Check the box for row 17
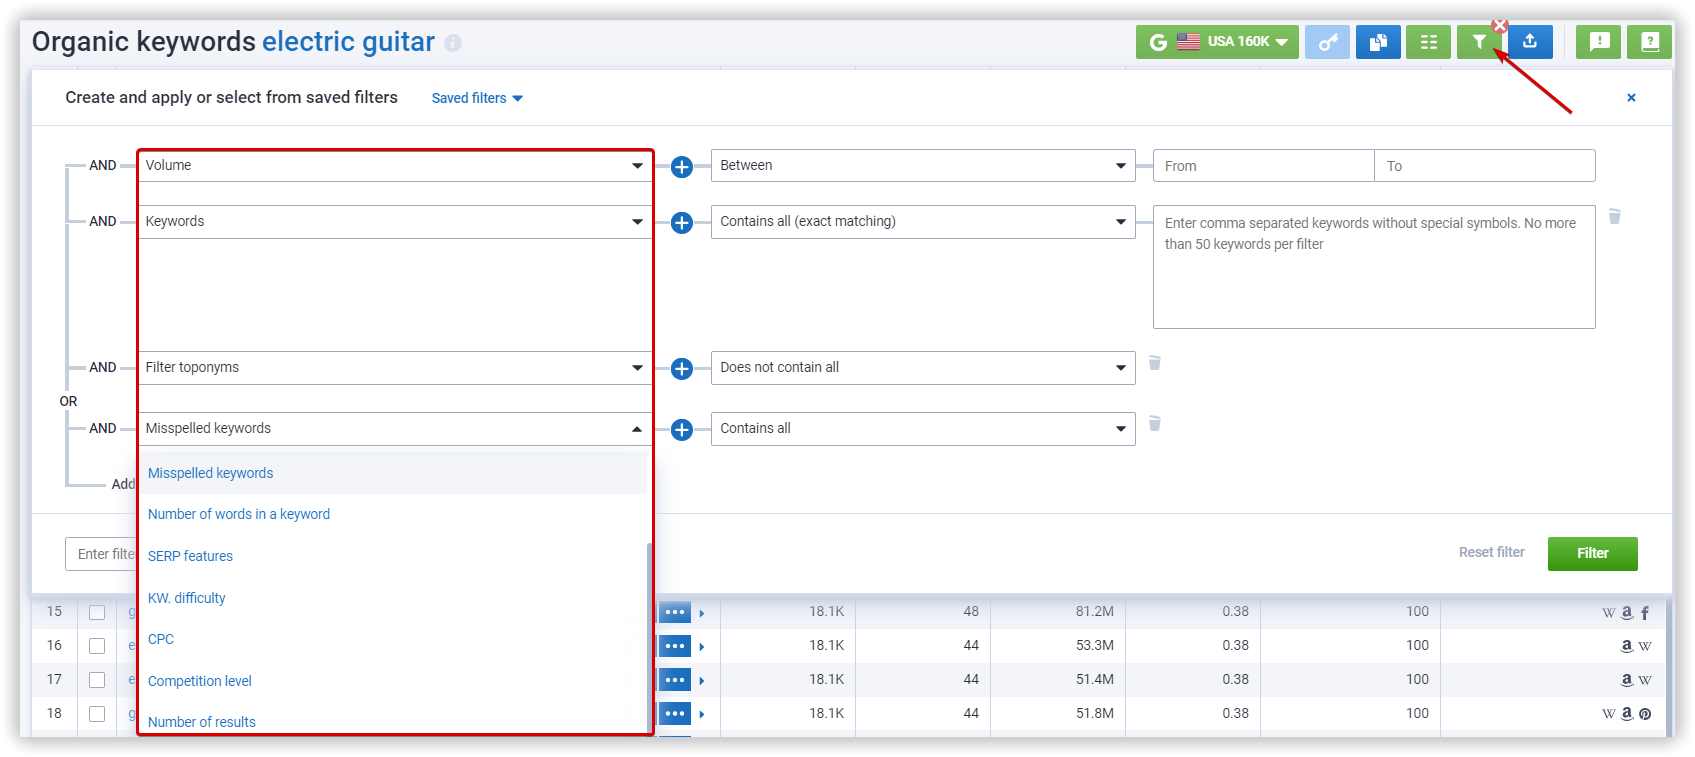This screenshot has height=757, width=1695. pyautogui.click(x=97, y=680)
